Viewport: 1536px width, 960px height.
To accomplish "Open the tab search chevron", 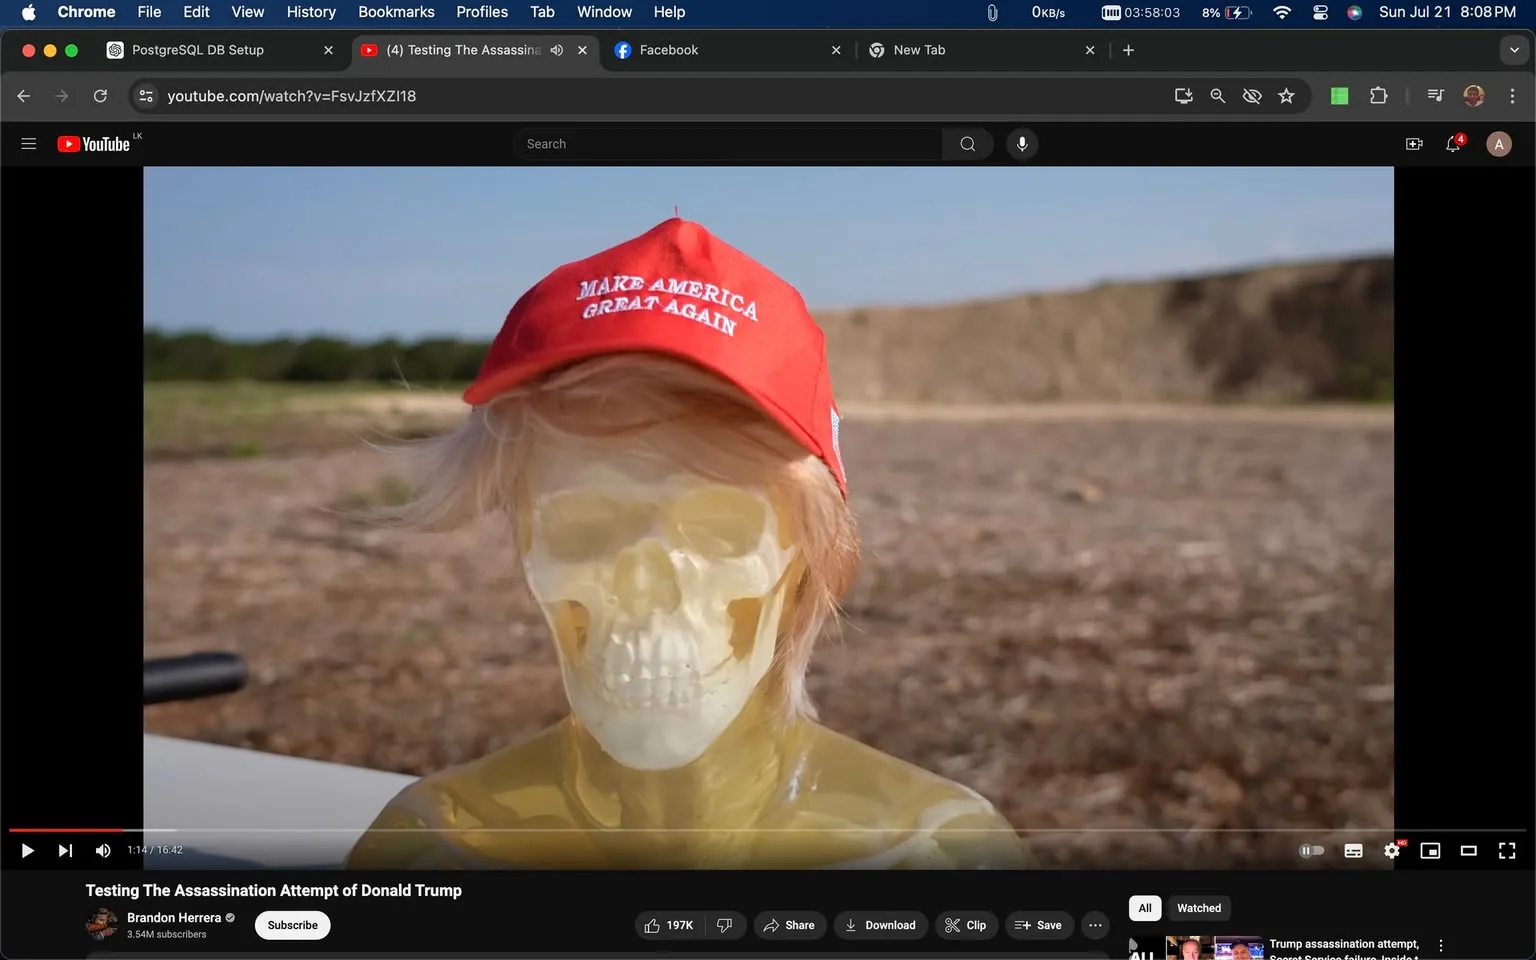I will (1513, 49).
